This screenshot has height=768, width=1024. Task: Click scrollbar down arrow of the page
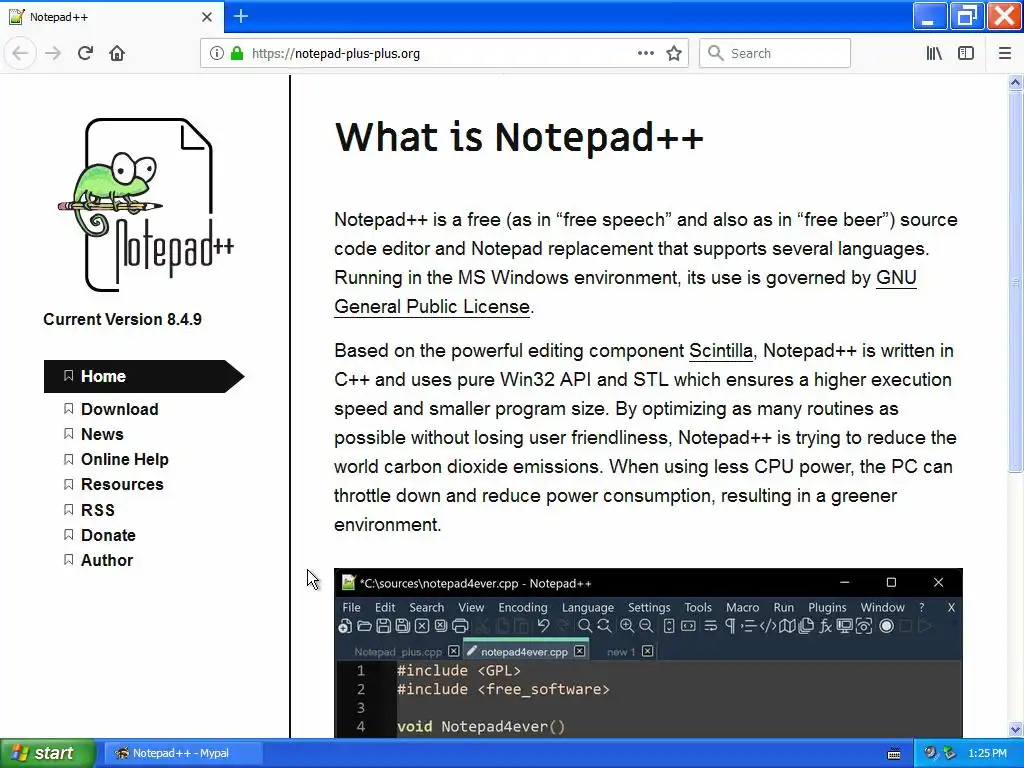point(1015,729)
